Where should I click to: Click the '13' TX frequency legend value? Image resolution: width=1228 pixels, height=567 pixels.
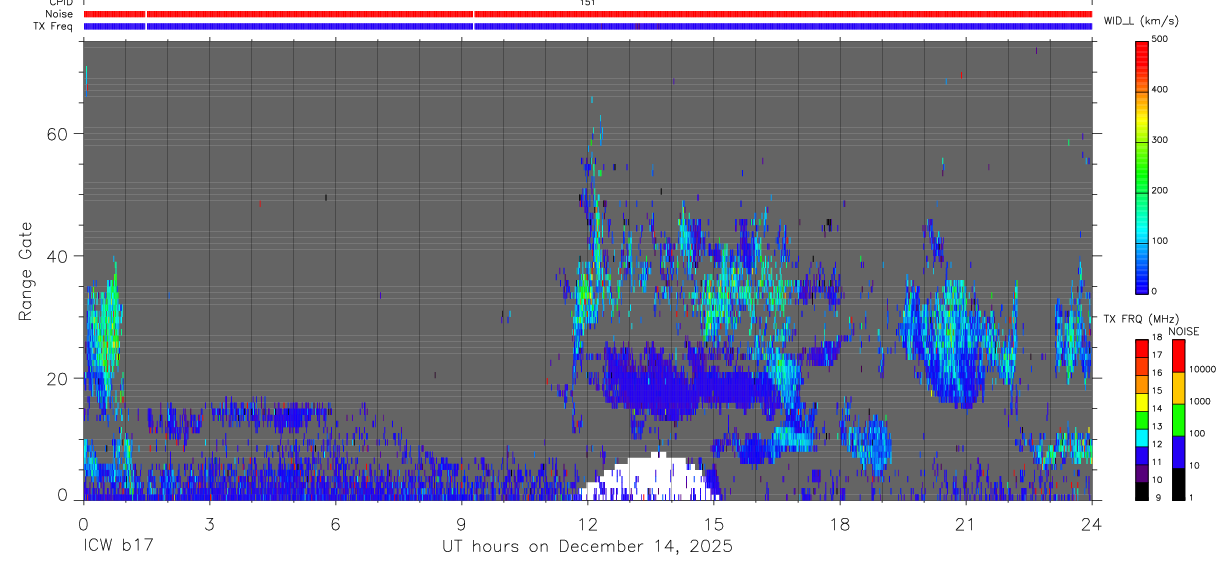coord(1157,426)
